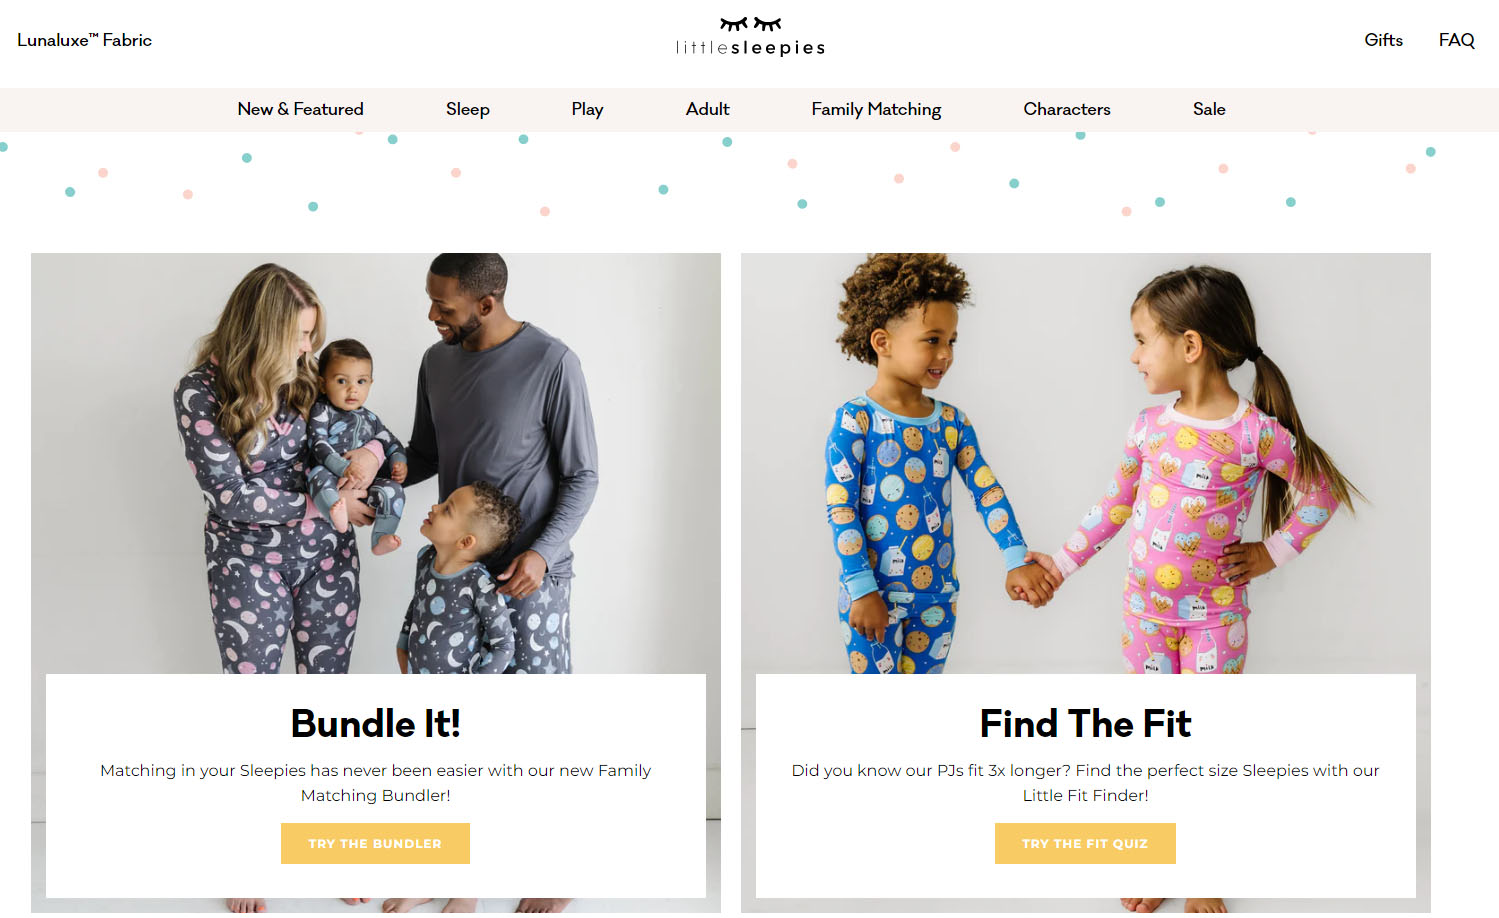Click the Little Fit Finder description text
Viewport: 1499px width, 918px height.
pyautogui.click(x=1085, y=783)
